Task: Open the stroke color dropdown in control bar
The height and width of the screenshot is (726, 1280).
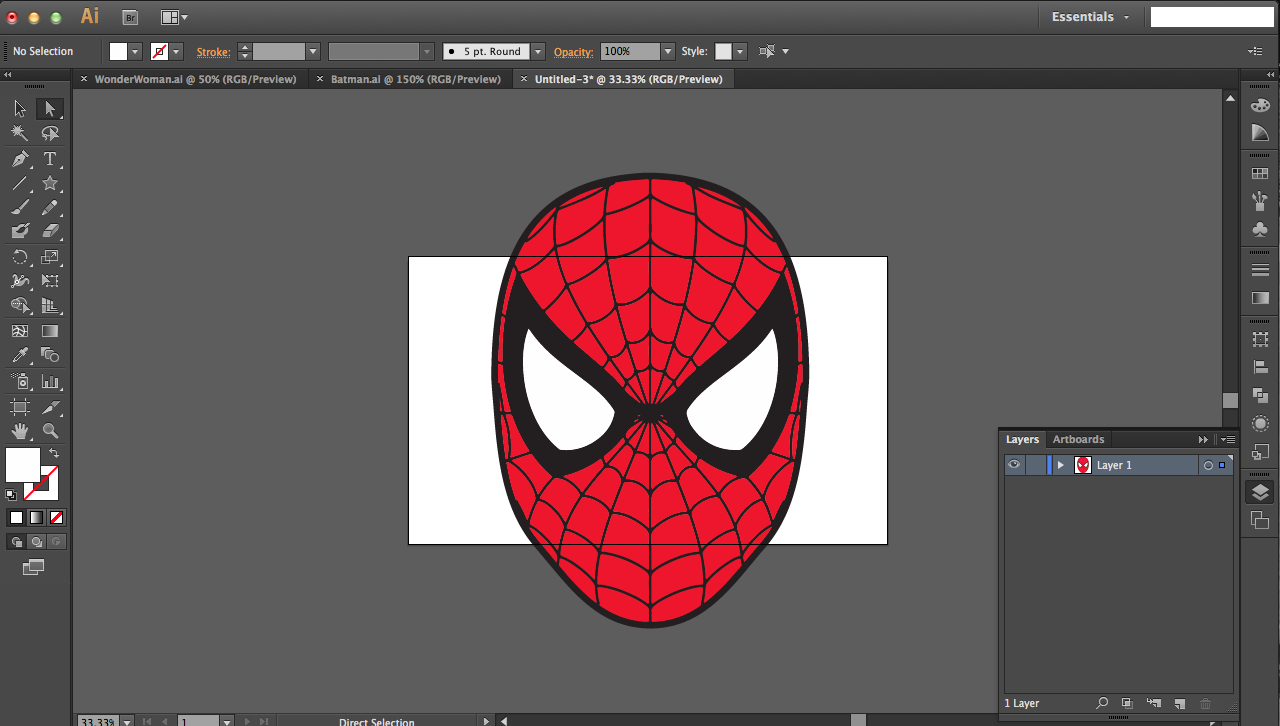Action: 177,51
